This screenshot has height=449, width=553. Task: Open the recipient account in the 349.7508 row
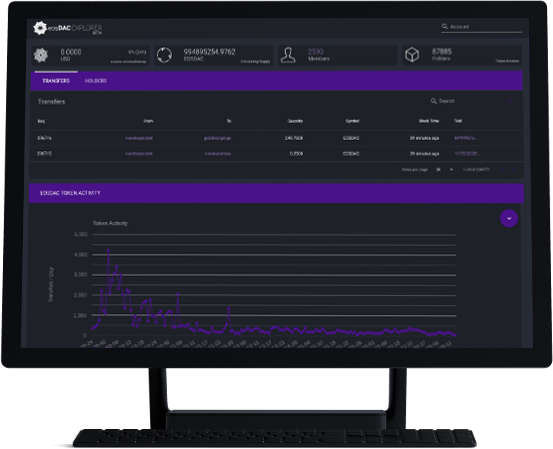pos(218,138)
